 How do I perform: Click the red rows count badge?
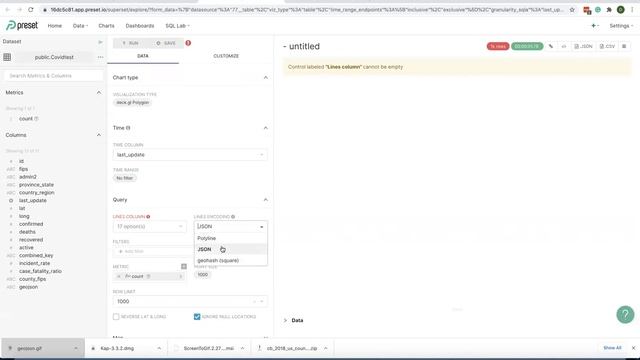coord(498,47)
